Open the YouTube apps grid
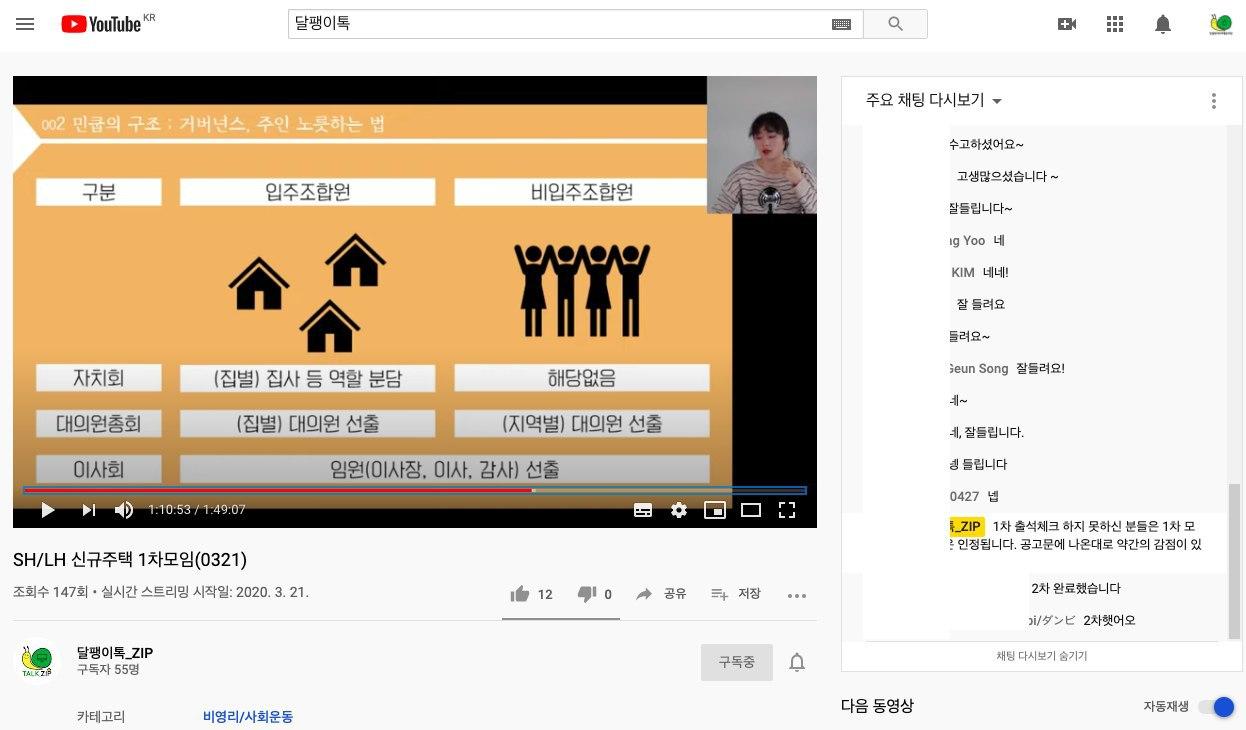This screenshot has height=730, width=1246. click(1115, 24)
